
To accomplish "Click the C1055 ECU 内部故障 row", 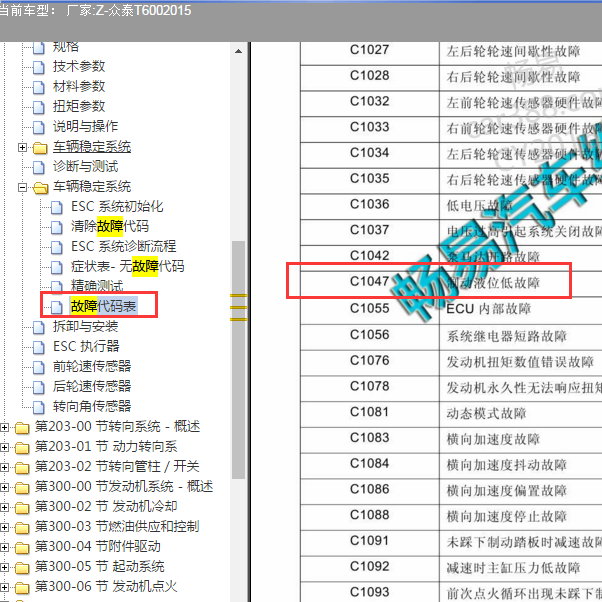I will 451,310.
